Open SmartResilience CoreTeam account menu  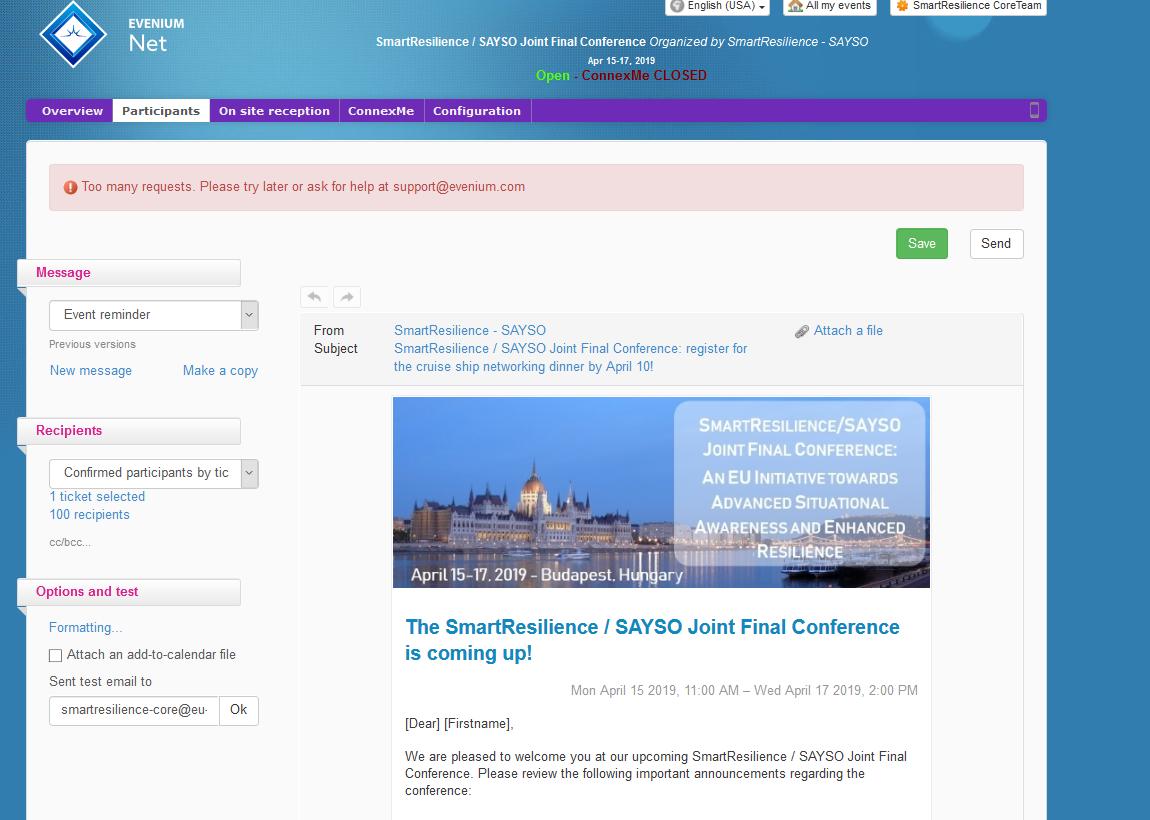tap(968, 6)
